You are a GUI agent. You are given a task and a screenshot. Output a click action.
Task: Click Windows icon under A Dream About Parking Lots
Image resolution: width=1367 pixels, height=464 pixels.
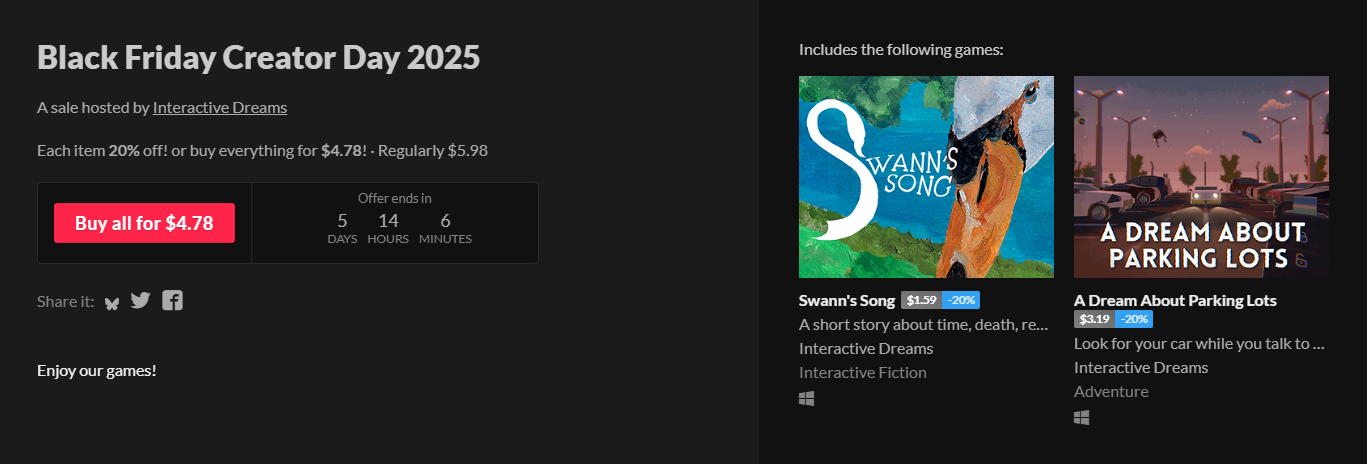[x=1082, y=418]
